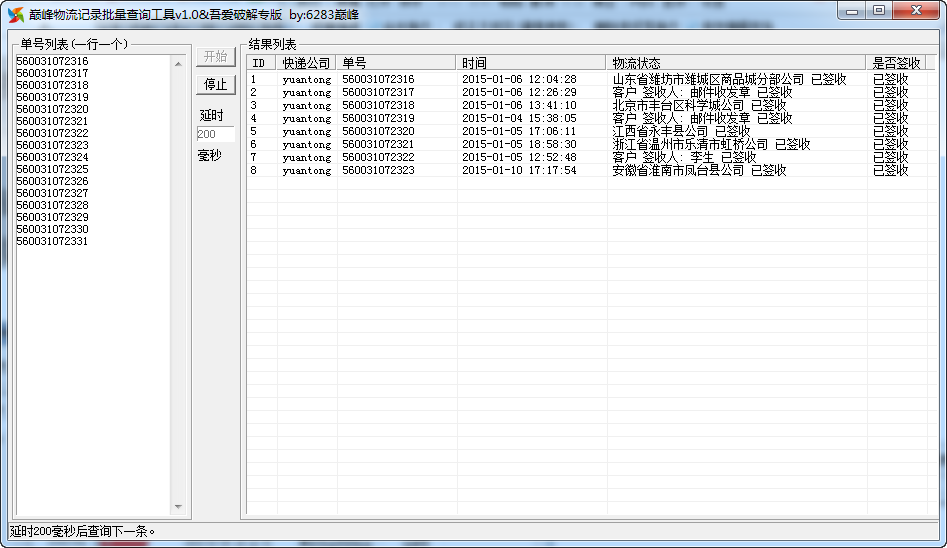Click 560031072321 in the results table

tap(379, 144)
